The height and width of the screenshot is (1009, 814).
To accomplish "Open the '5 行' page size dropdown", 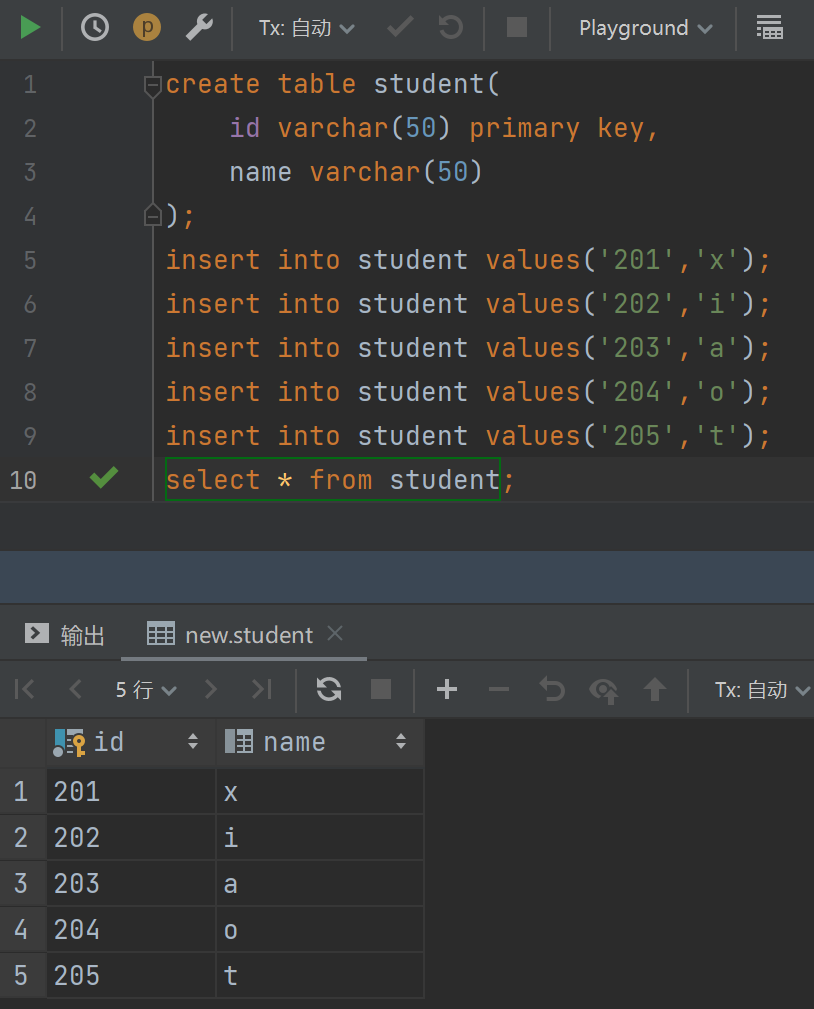I will point(146,690).
